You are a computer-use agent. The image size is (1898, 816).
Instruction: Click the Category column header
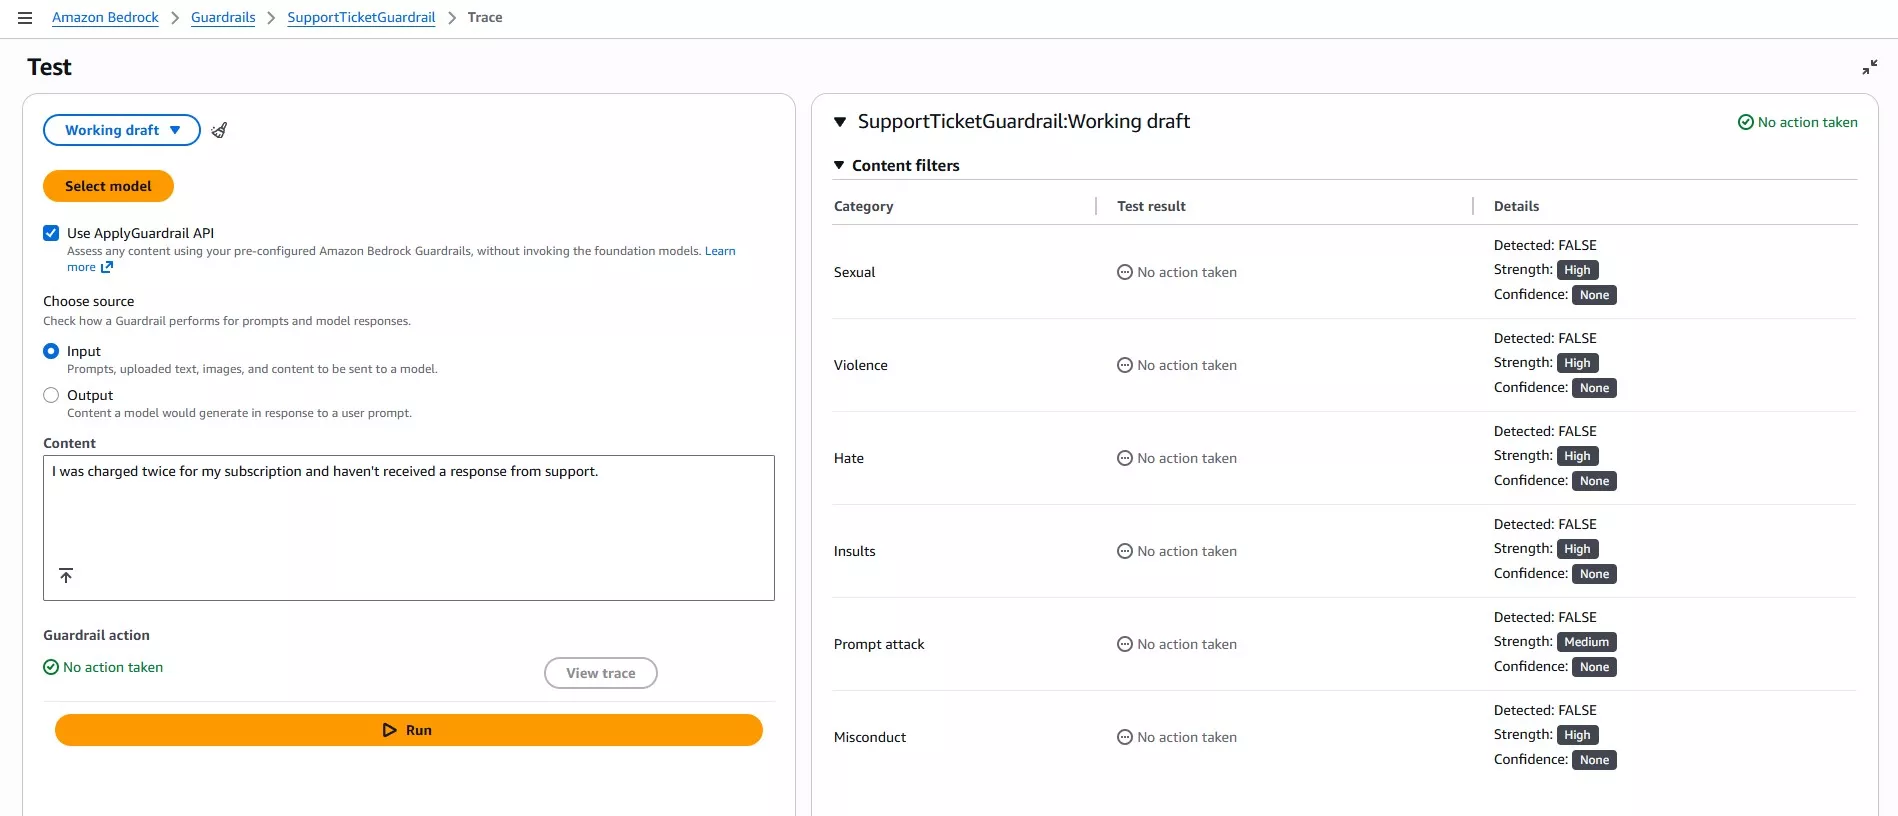[864, 206]
